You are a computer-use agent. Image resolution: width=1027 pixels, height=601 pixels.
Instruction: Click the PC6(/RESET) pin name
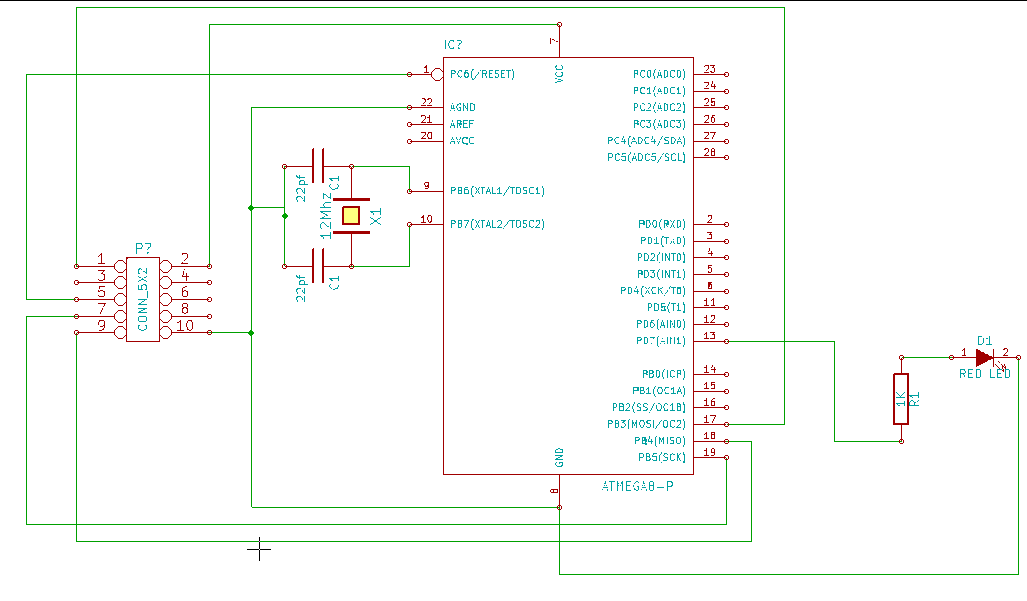482,75
